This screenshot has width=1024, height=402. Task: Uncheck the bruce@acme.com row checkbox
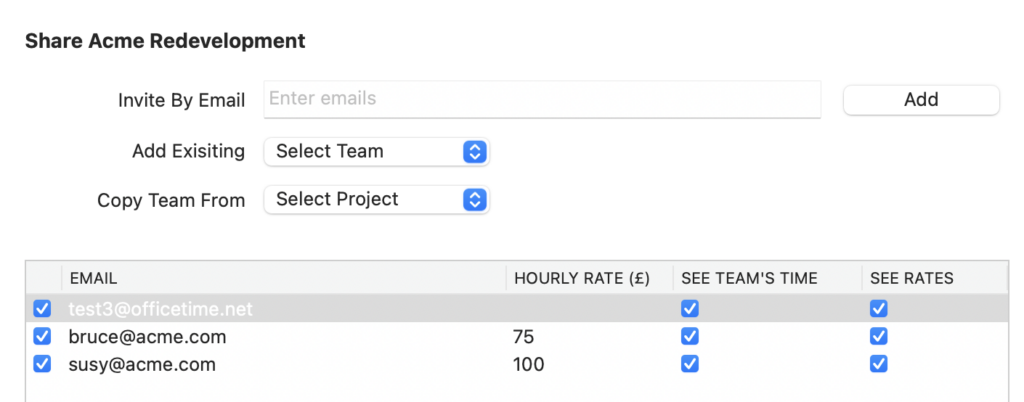coord(42,337)
